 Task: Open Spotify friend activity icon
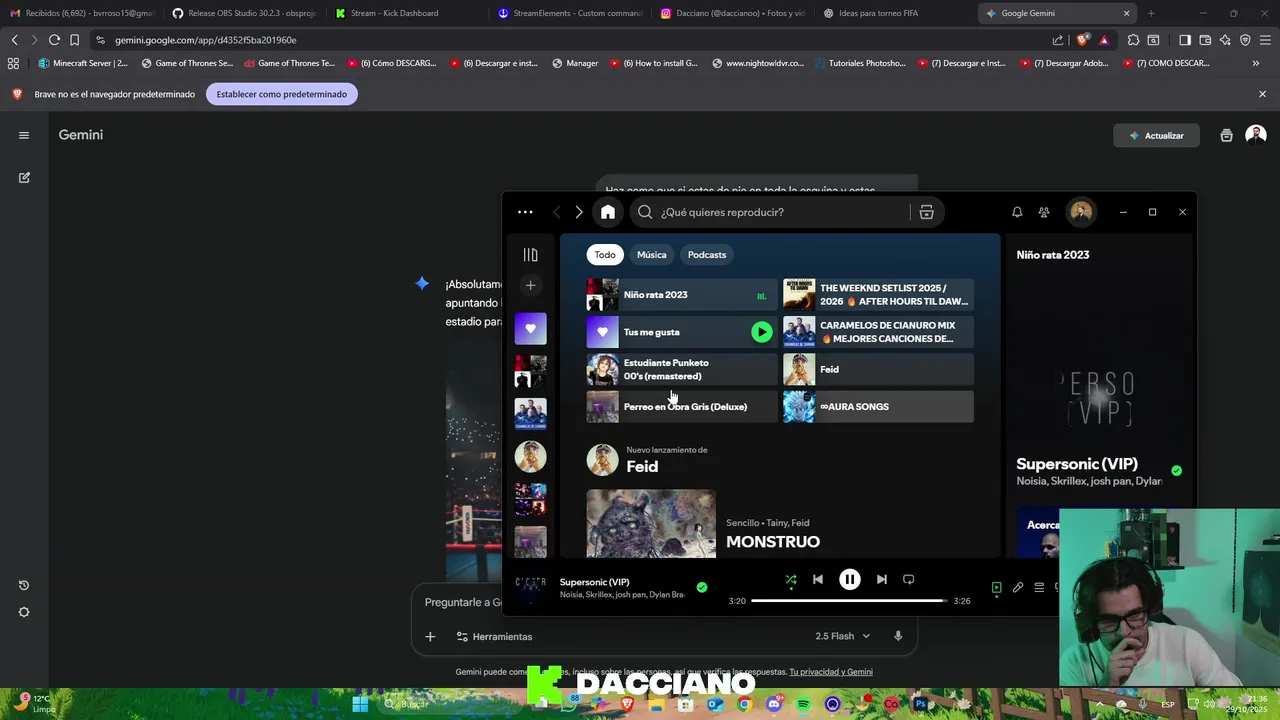click(1044, 212)
